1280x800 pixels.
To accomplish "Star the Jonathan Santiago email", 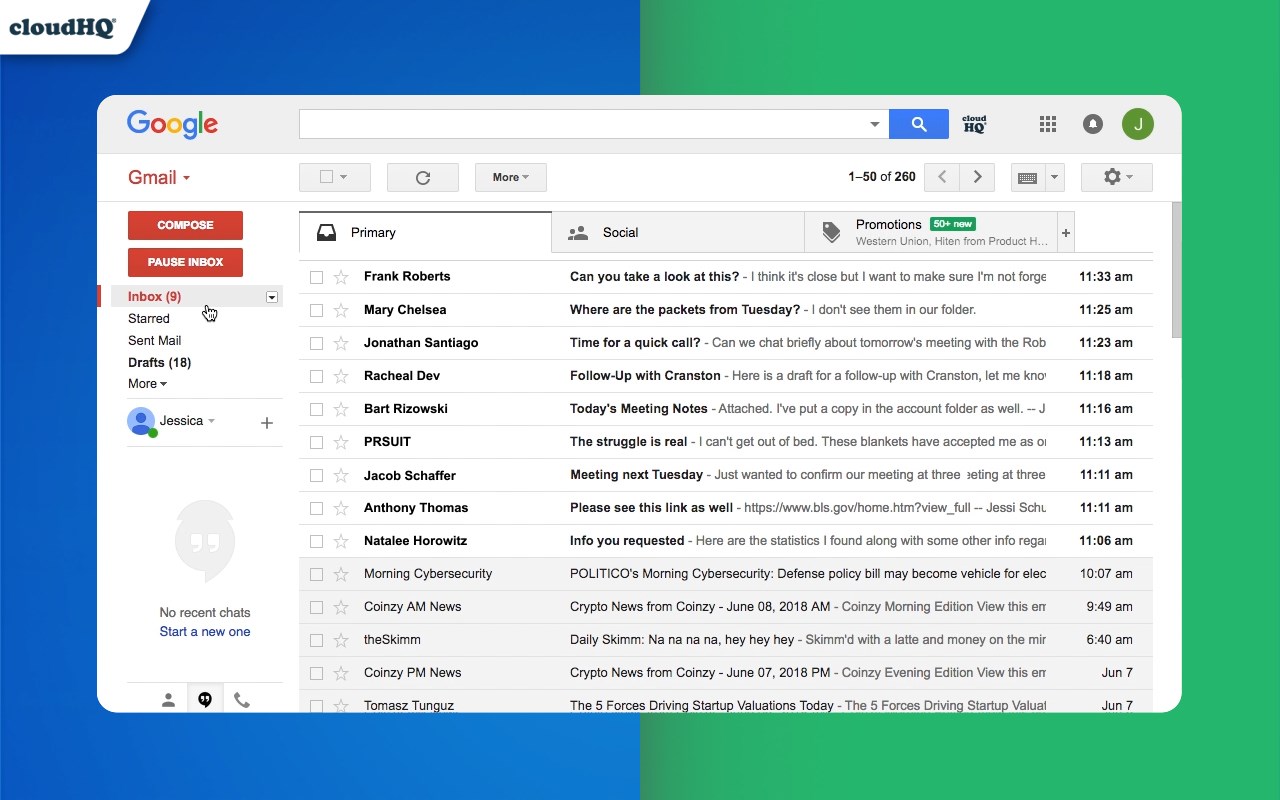I will coord(341,343).
